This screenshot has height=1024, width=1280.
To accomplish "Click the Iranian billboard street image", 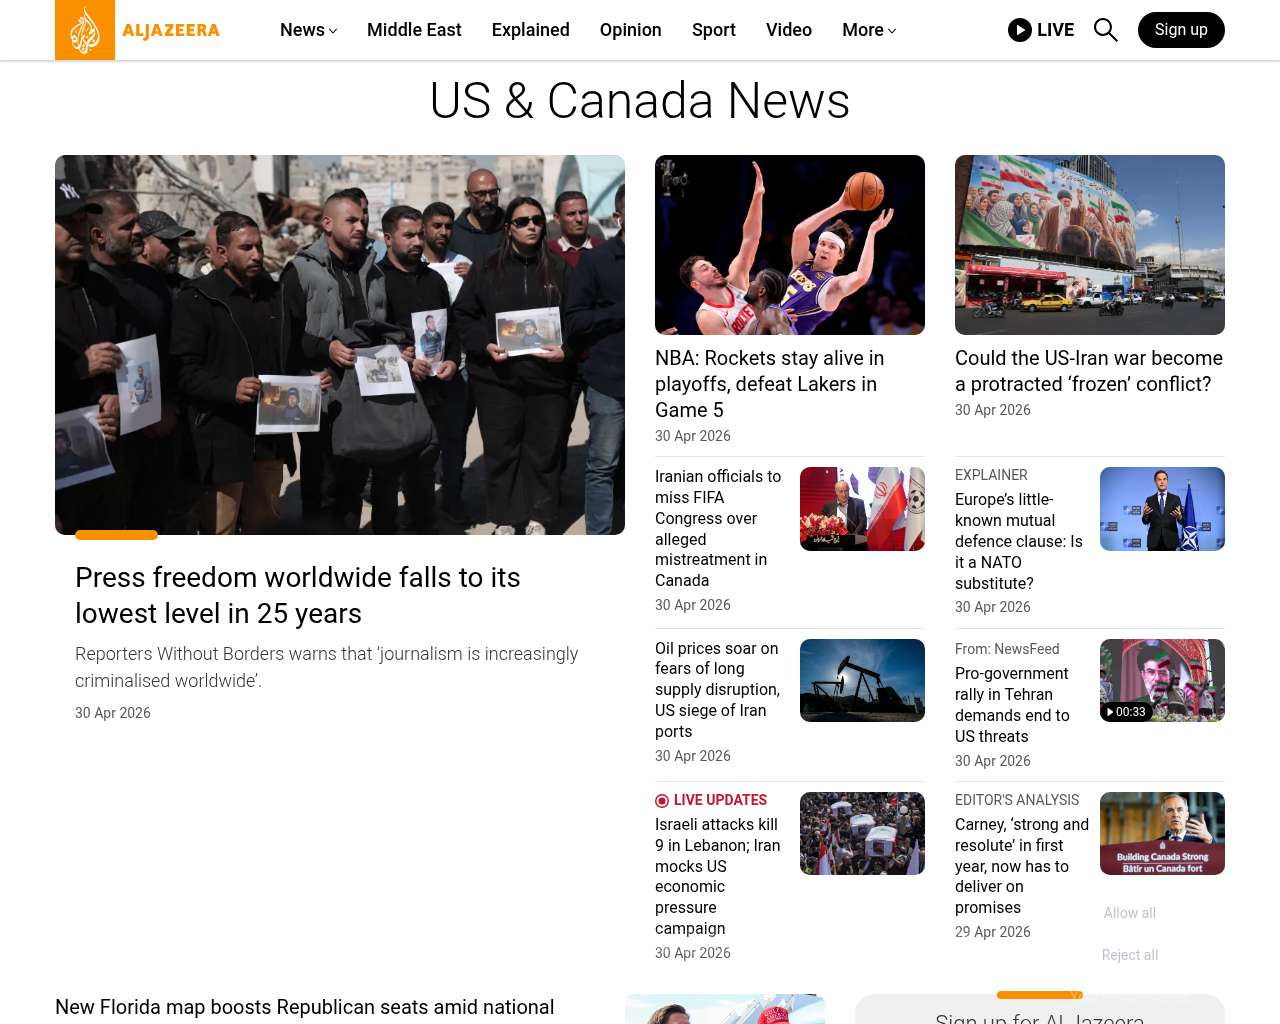I will [1089, 245].
